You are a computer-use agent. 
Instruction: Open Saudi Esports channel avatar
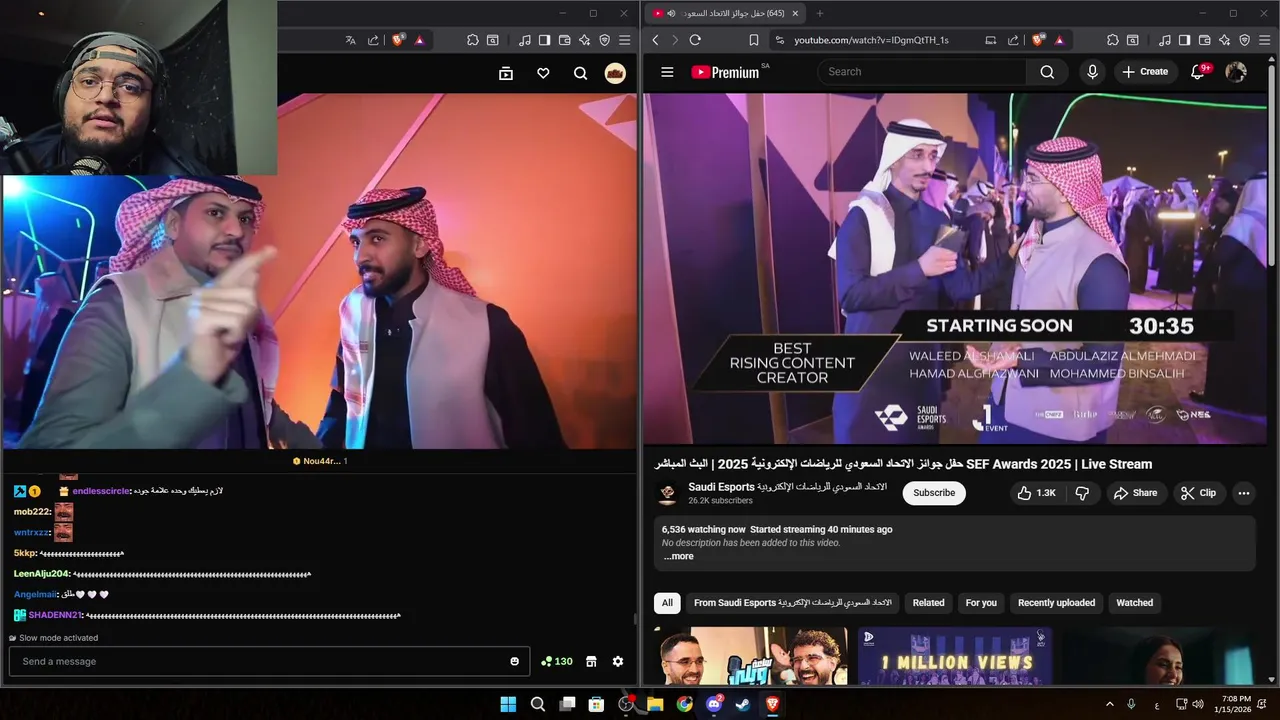[x=667, y=494]
